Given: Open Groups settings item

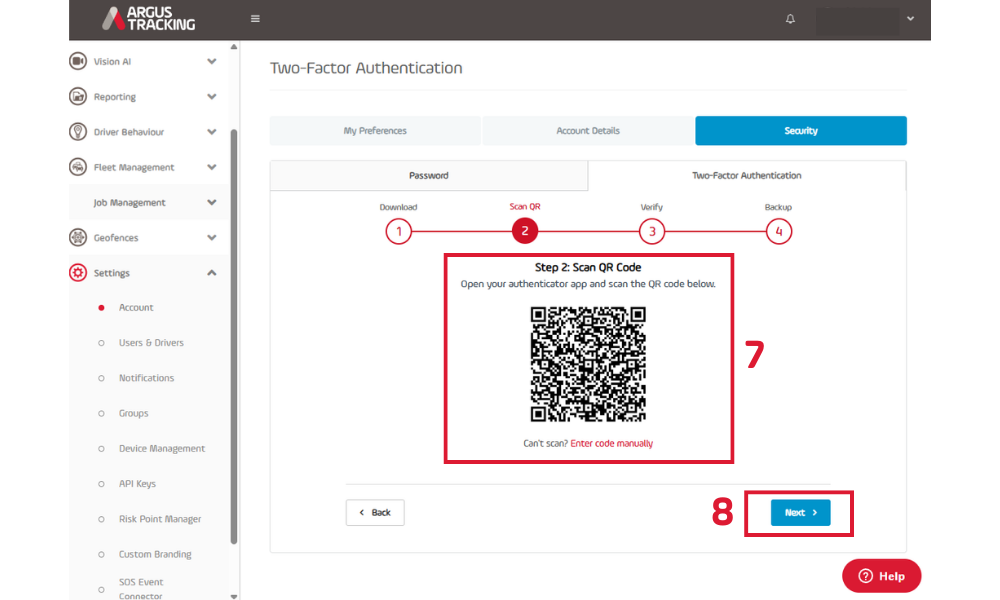Looking at the screenshot, I should pos(133,413).
